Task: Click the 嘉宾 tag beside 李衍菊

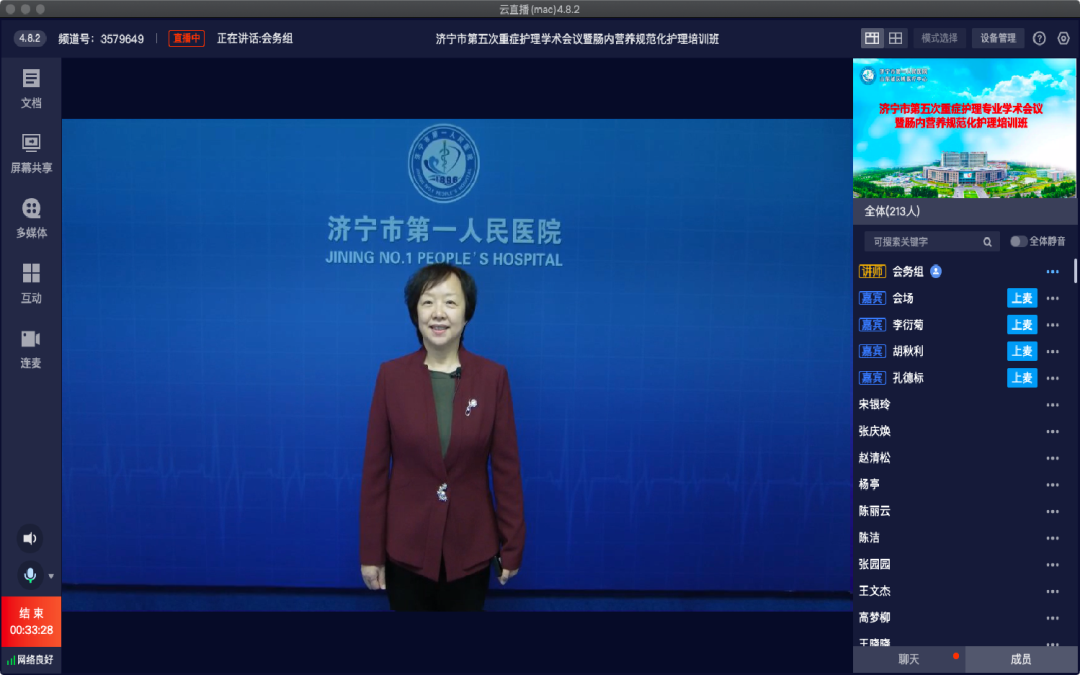Action: 872,324
